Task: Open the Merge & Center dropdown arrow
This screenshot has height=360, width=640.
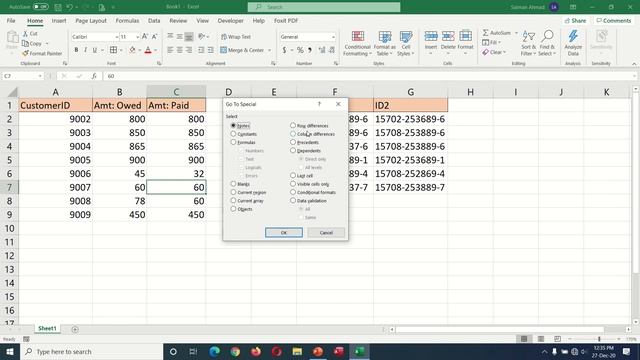Action: click(269, 50)
